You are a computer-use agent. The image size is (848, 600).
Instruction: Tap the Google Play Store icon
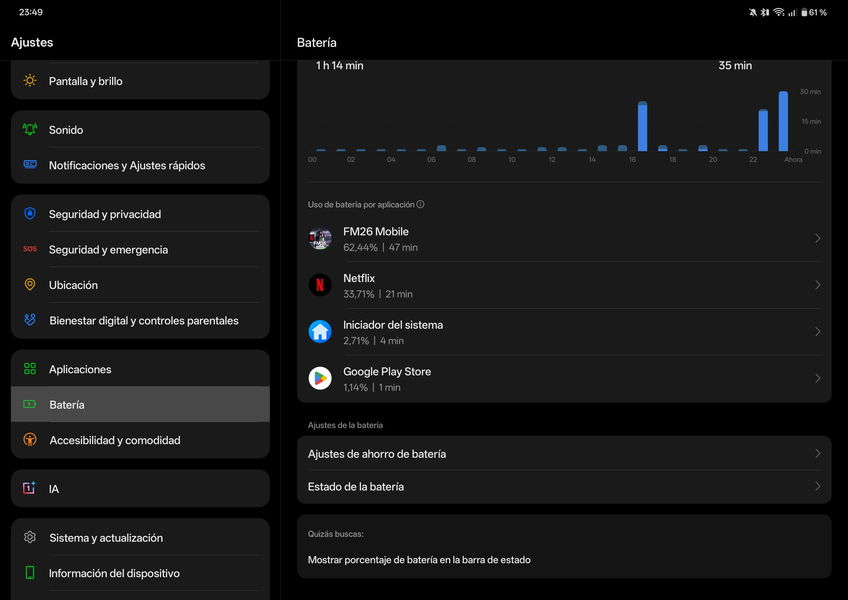(x=320, y=378)
